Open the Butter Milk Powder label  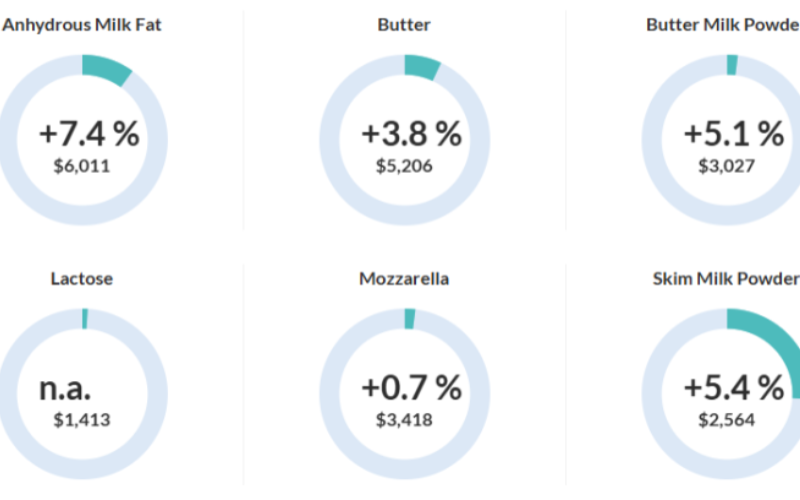pos(724,25)
